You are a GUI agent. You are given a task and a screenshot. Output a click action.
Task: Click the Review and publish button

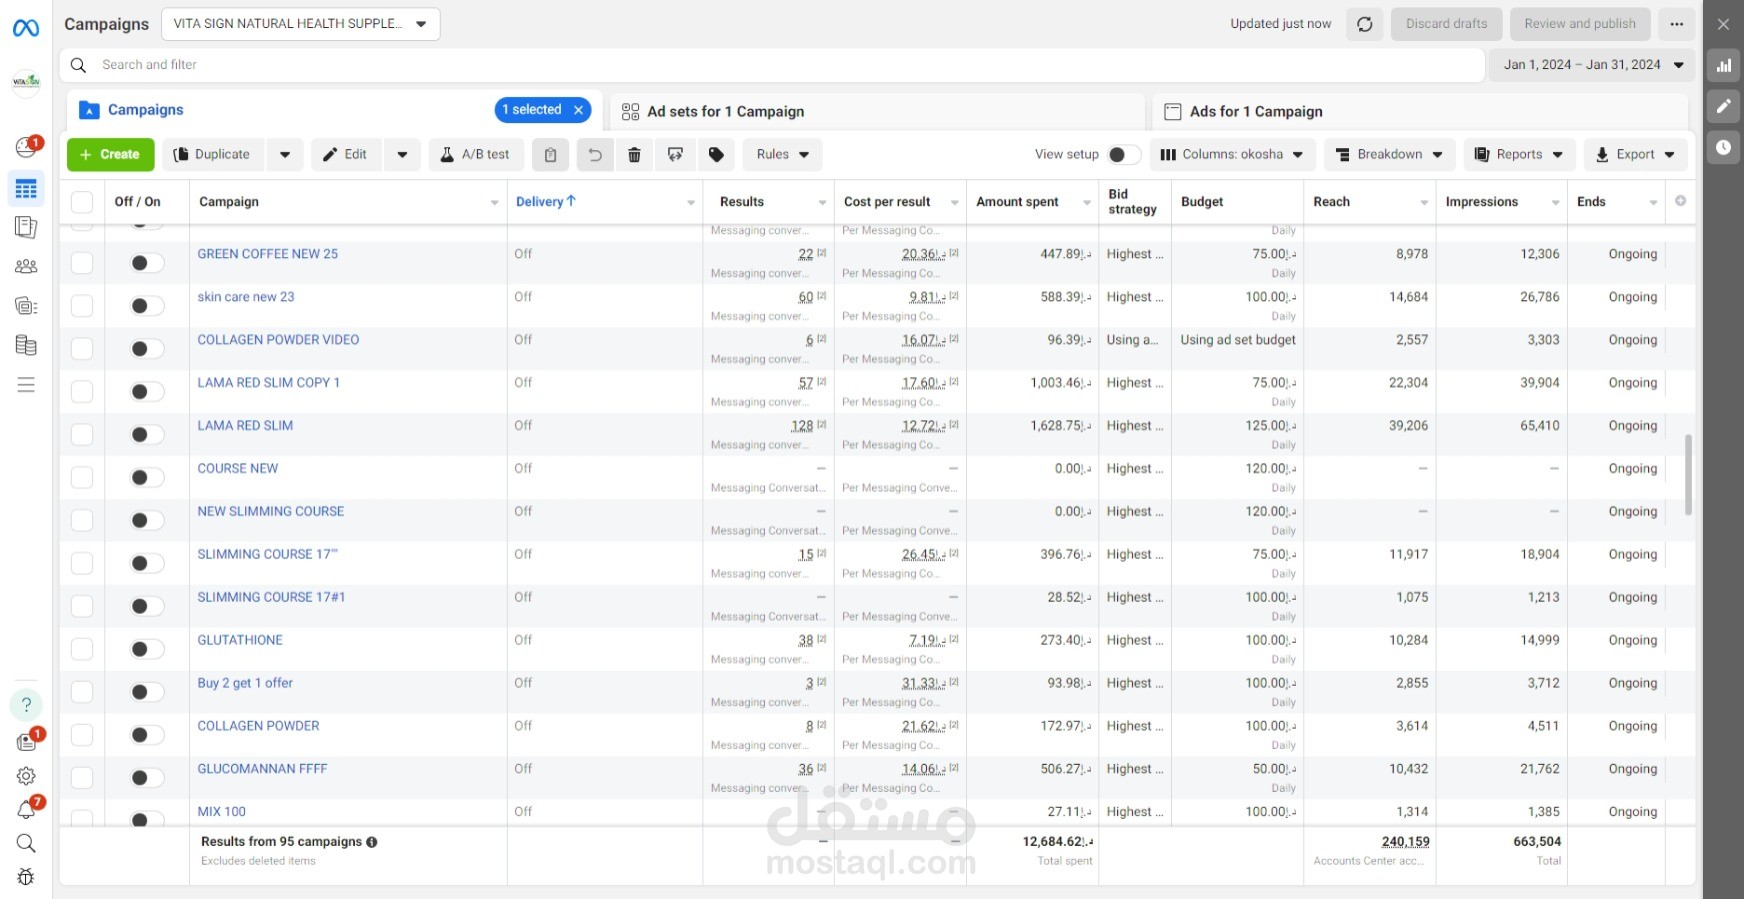1580,24
